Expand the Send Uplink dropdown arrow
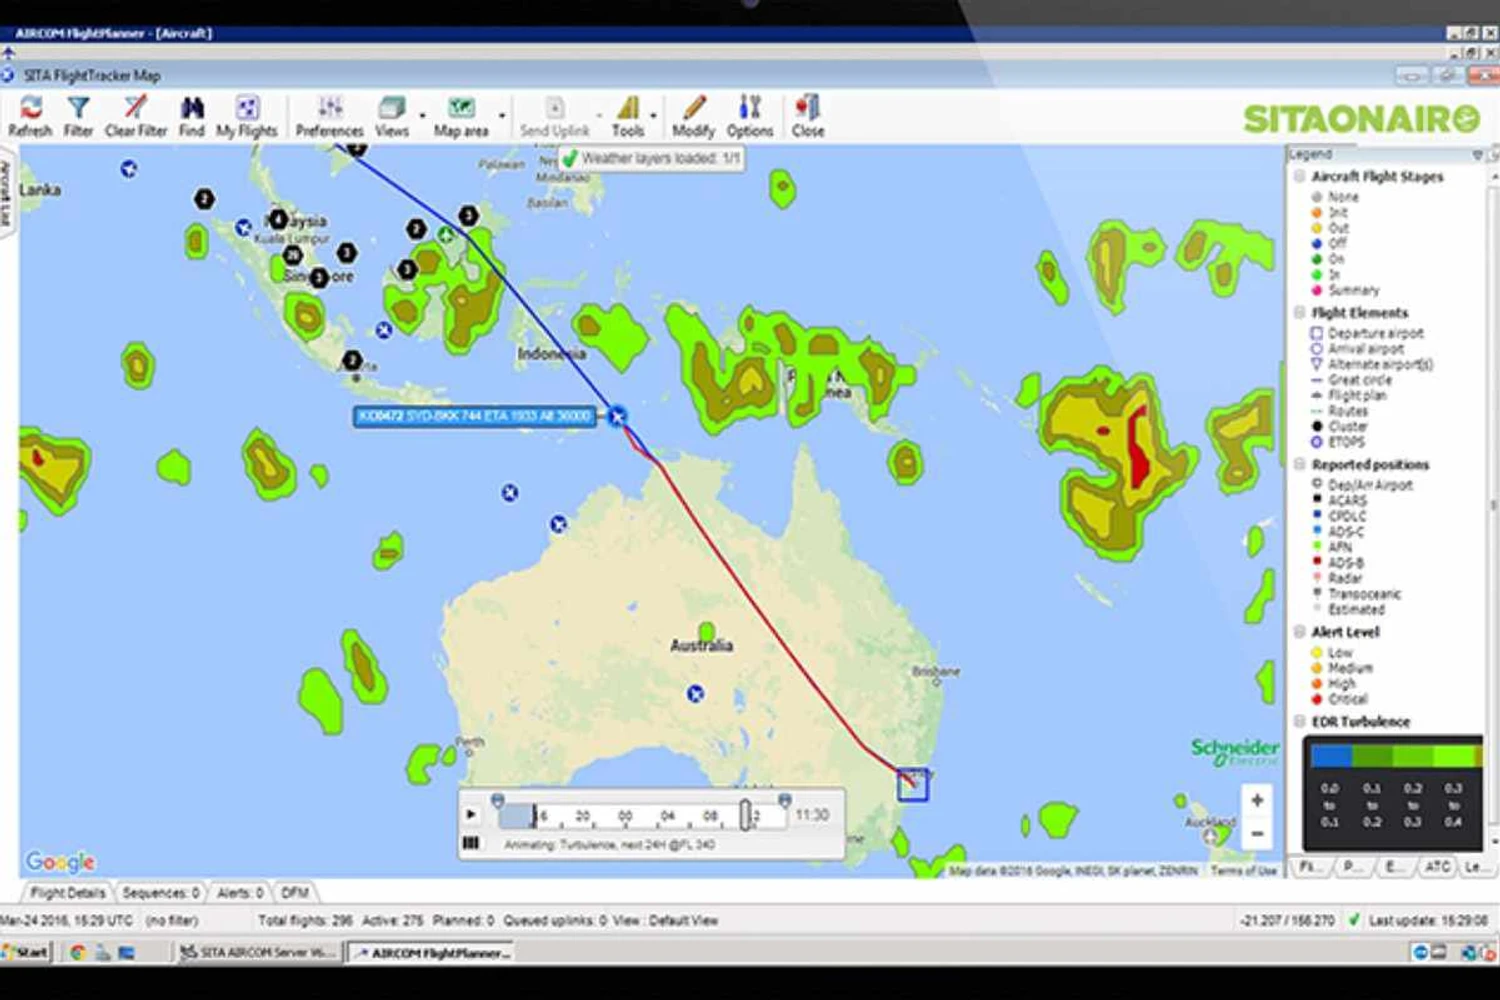 (599, 116)
